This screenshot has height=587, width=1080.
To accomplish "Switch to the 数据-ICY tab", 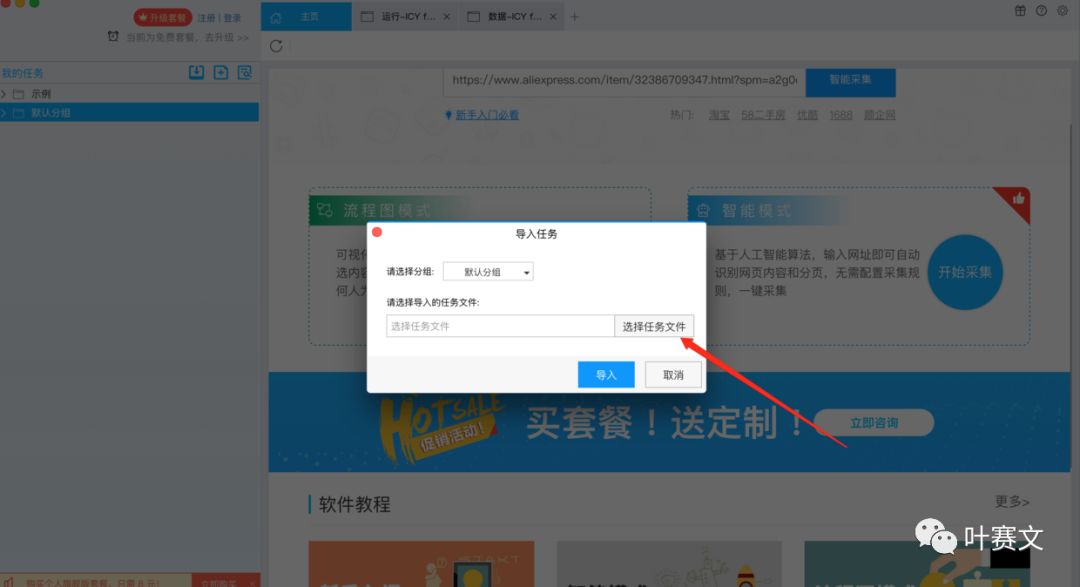I will 512,16.
